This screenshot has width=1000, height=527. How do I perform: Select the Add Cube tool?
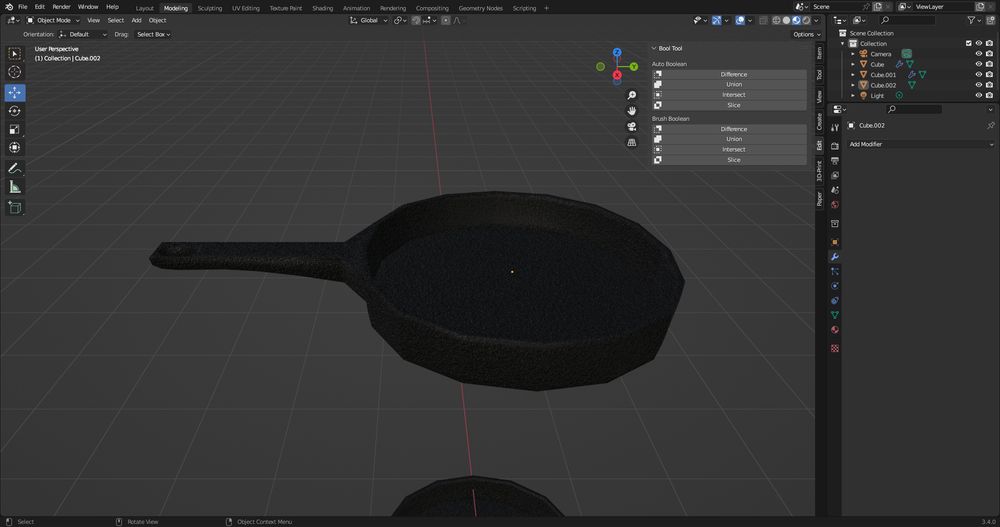click(15, 207)
